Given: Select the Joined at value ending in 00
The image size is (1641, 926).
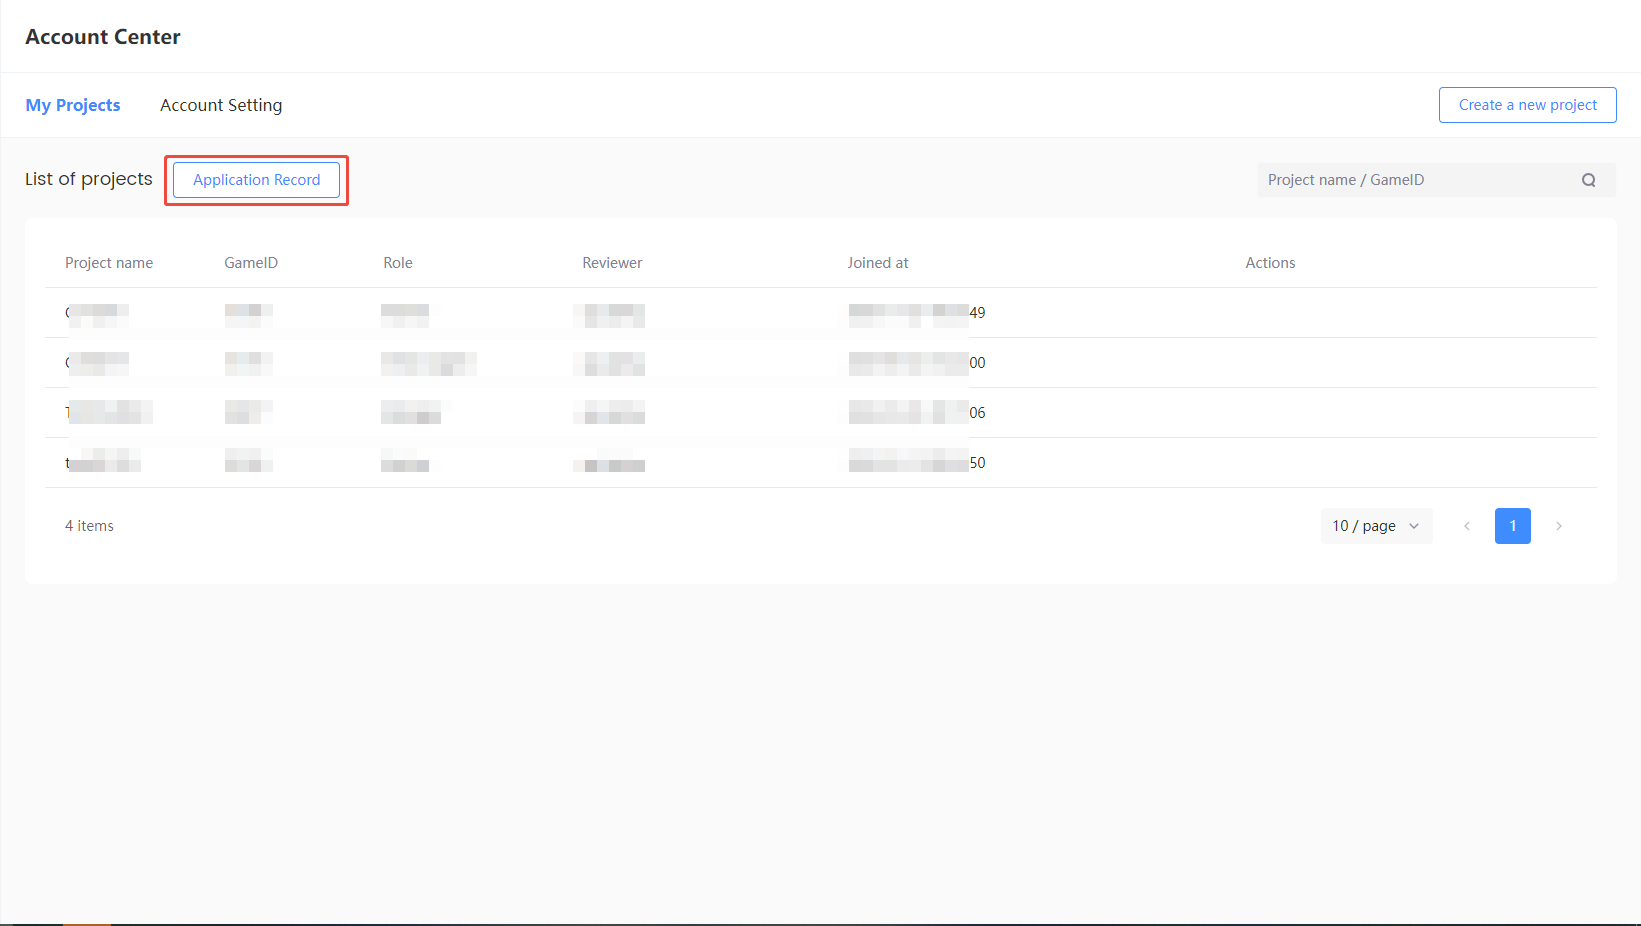Looking at the screenshot, I should tap(917, 363).
